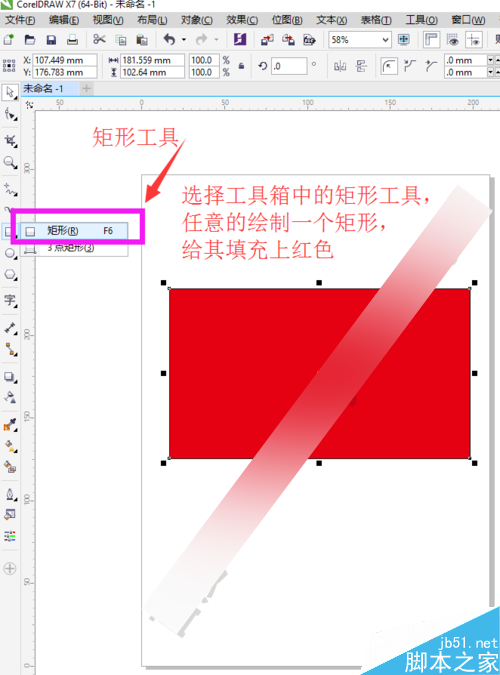Viewport: 500px width, 675px height.
Task: Open the 效果(C) menu
Action: pos(242,20)
